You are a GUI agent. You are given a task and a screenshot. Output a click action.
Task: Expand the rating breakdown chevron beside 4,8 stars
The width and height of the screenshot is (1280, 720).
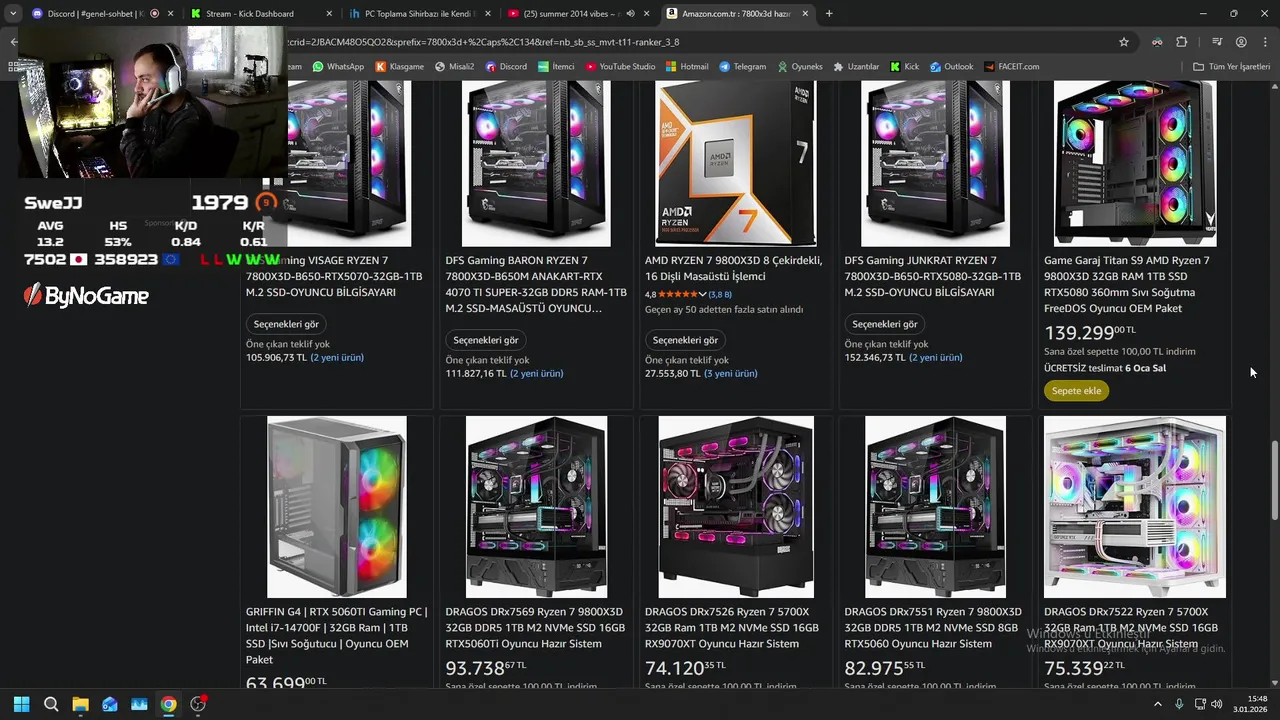click(x=702, y=295)
